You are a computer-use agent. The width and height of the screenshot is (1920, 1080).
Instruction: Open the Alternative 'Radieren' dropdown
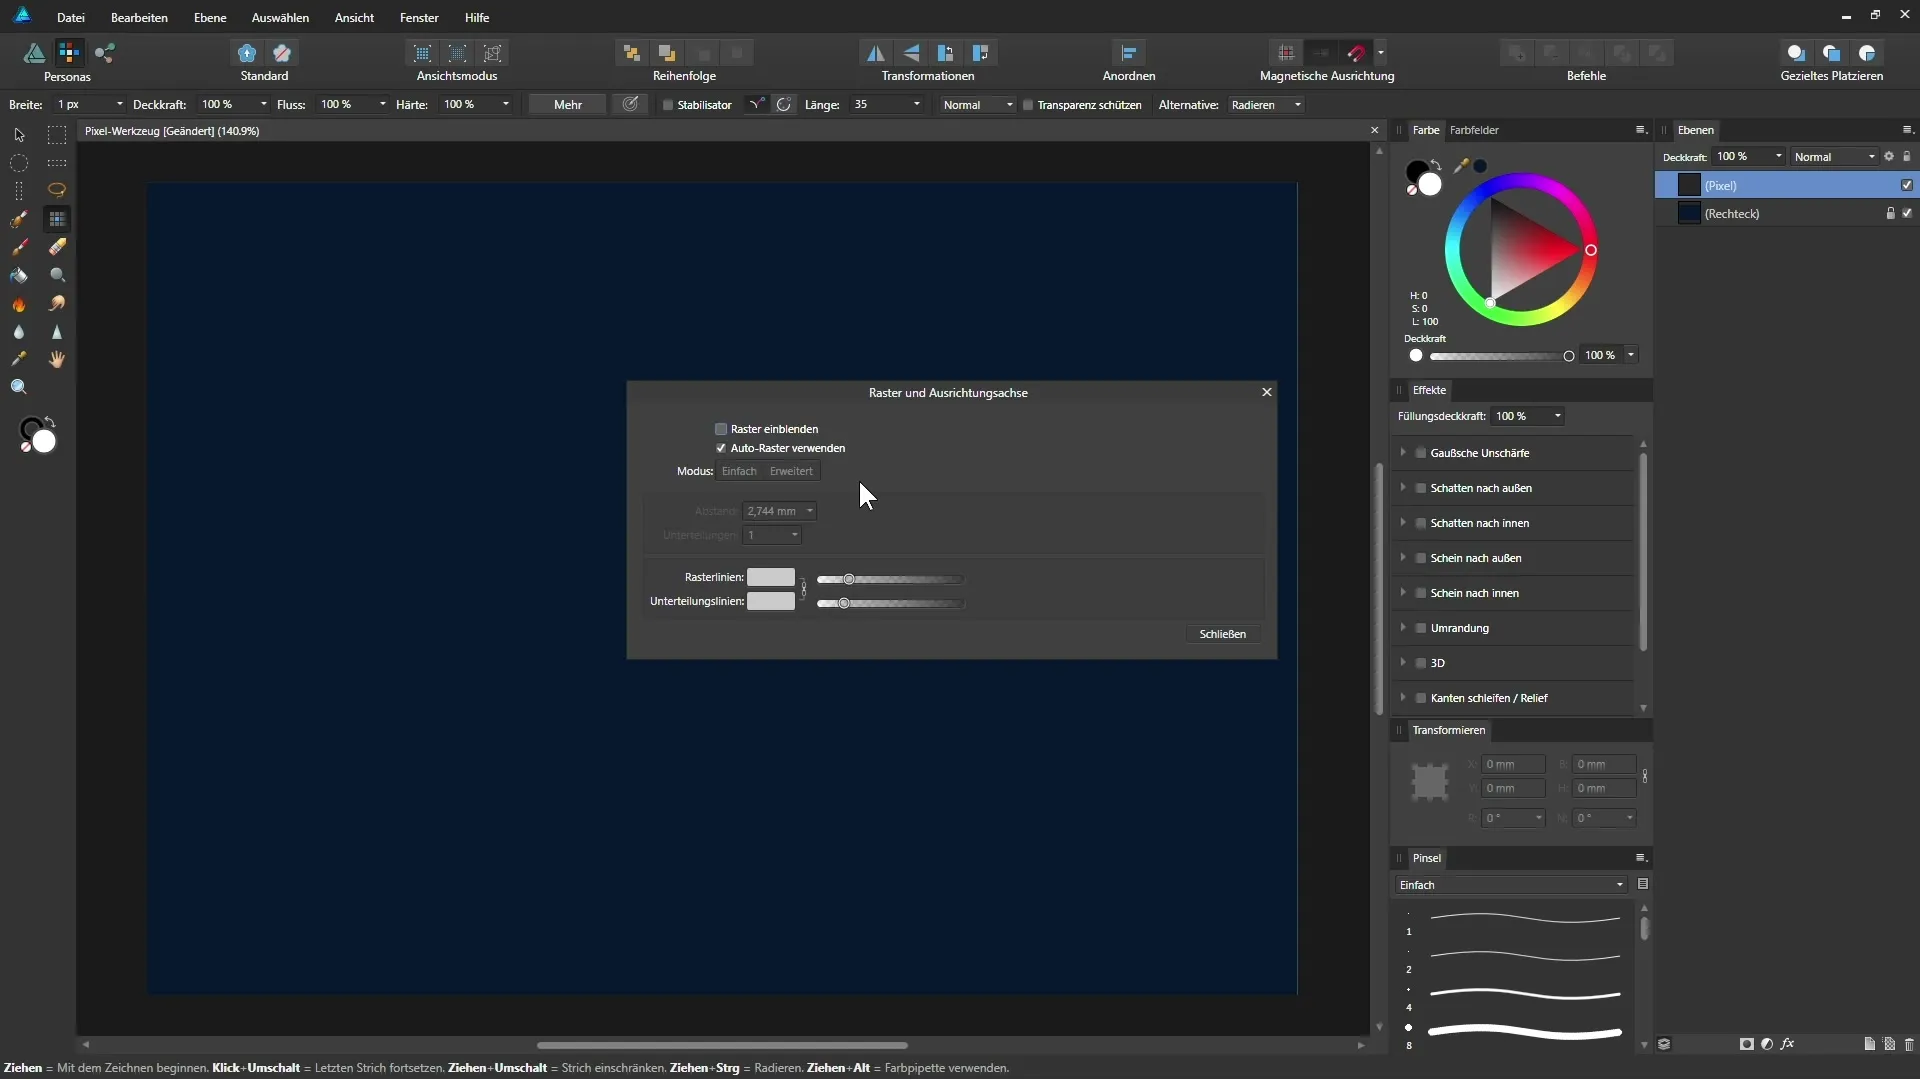1266,105
